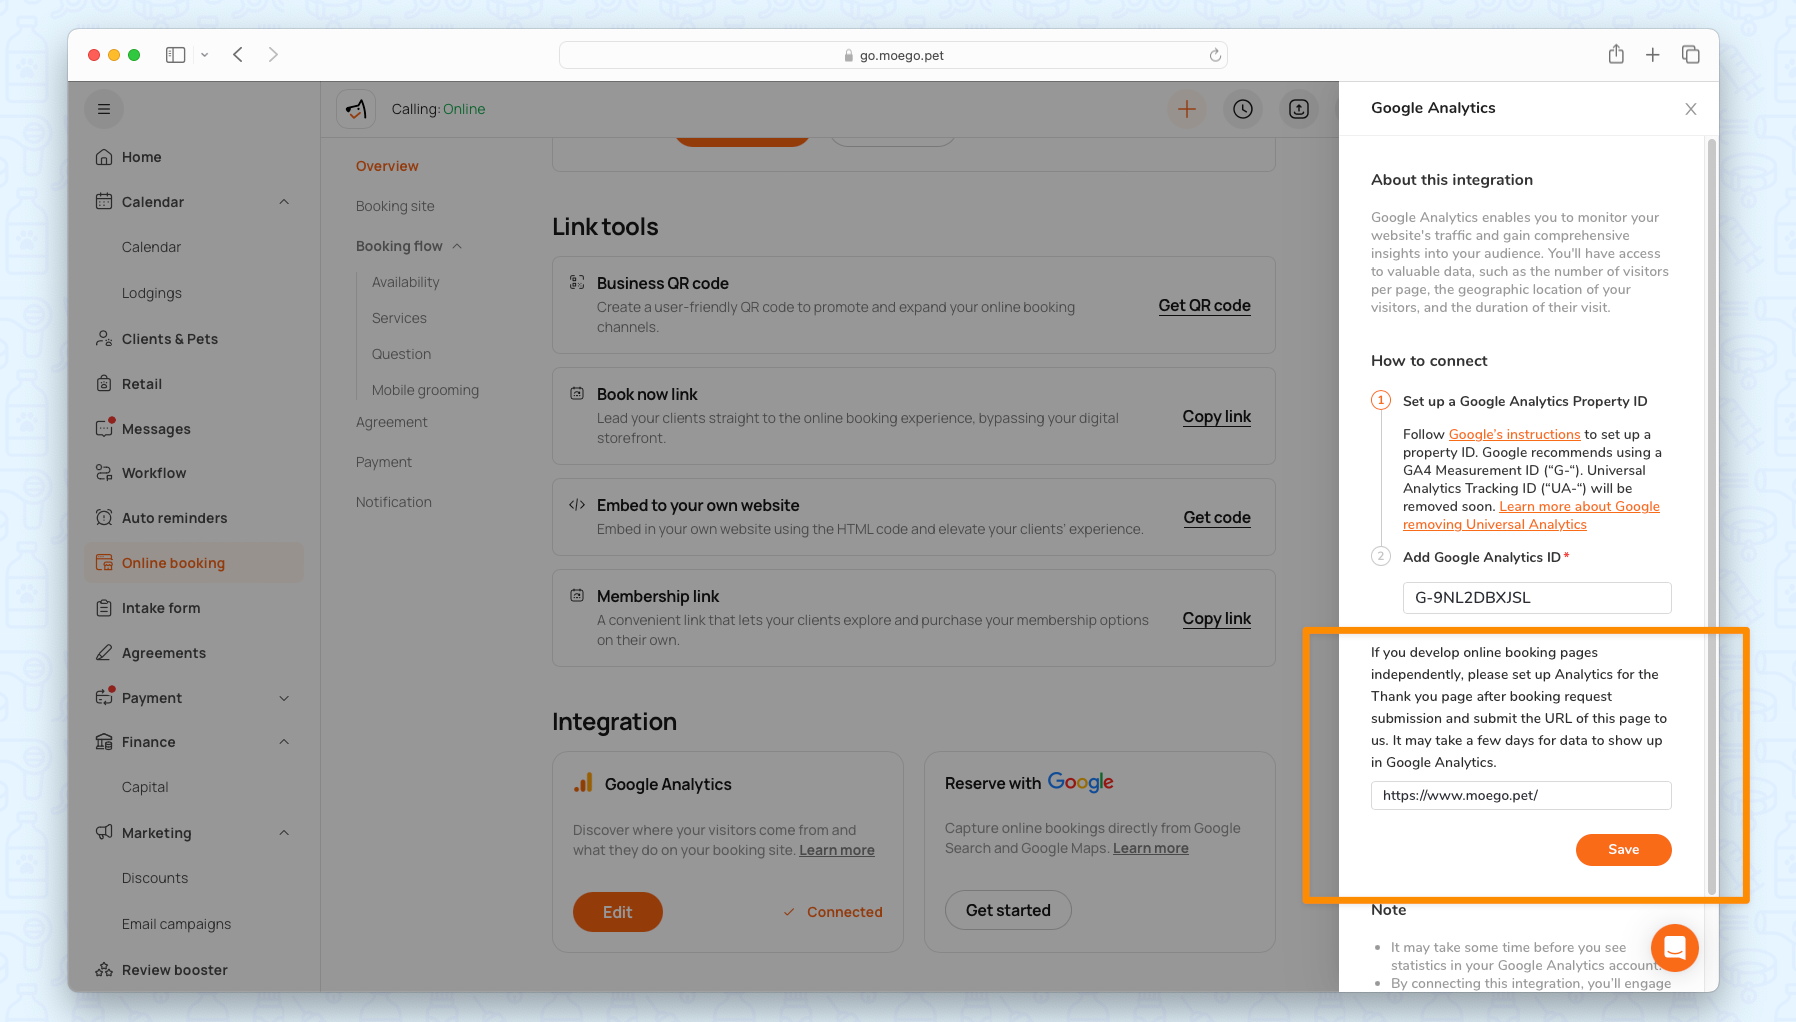
Task: Save the Google Analytics settings
Action: (x=1623, y=849)
